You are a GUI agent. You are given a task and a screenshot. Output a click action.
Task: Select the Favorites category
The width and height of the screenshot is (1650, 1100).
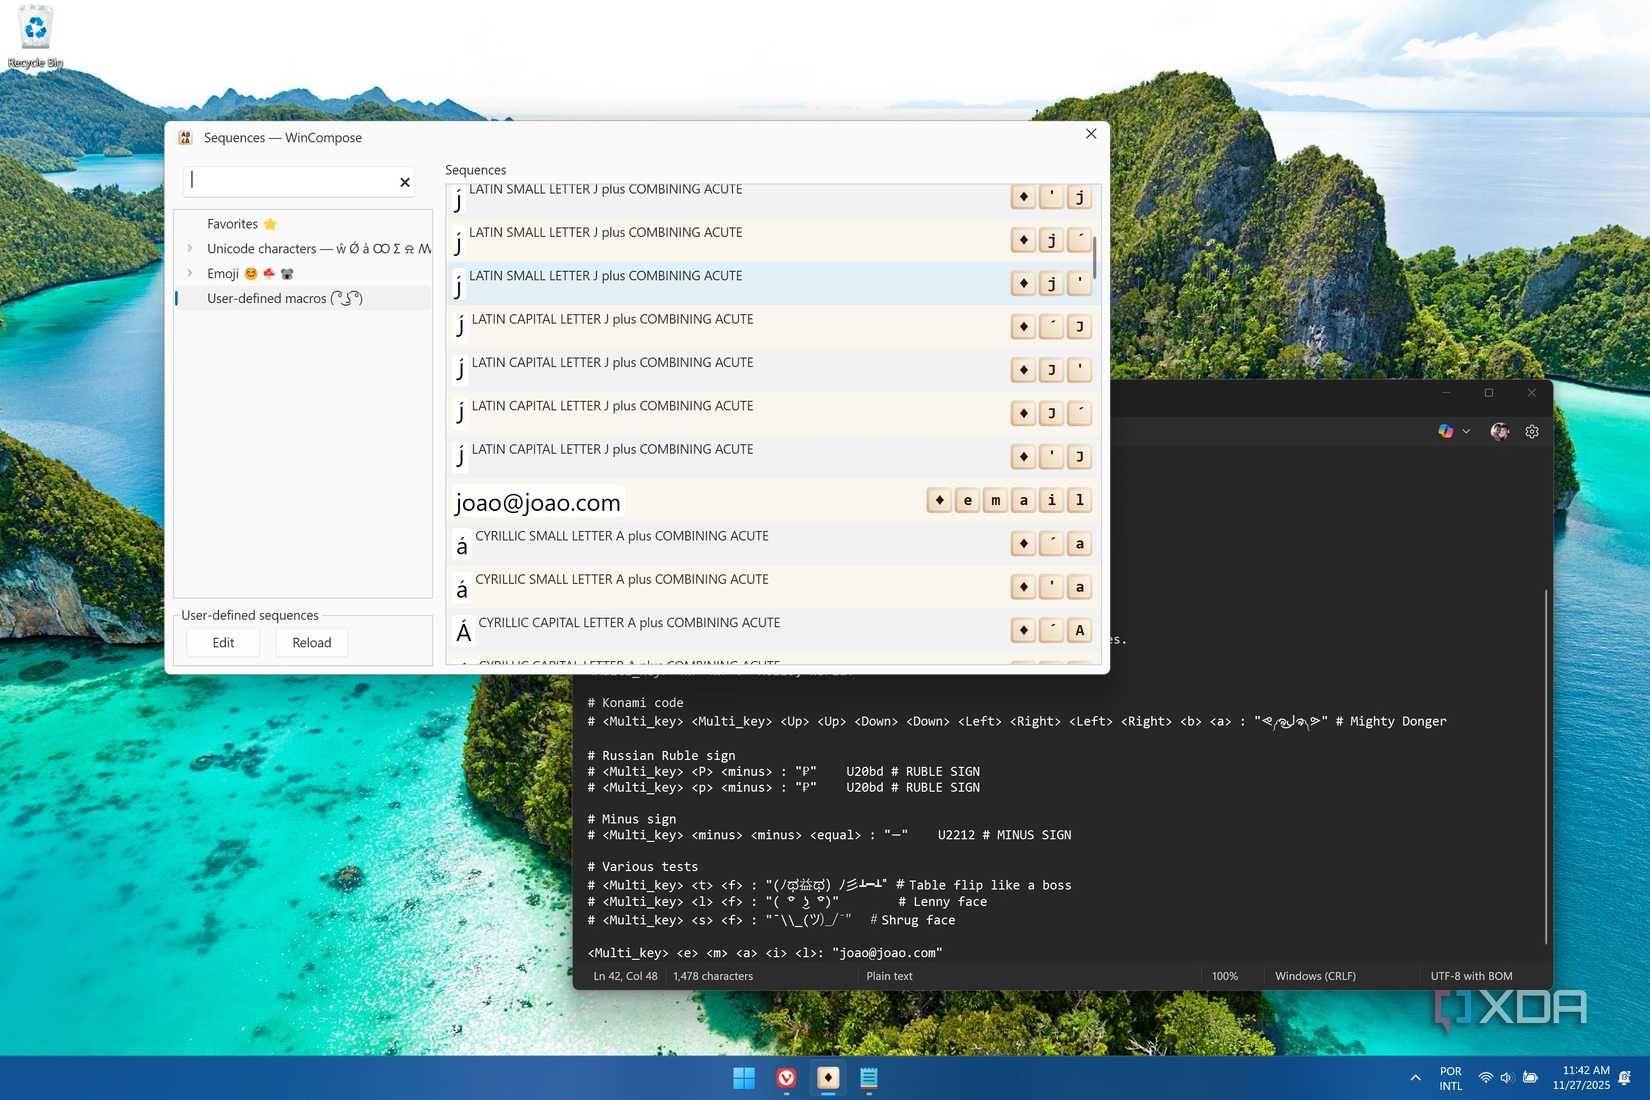coord(233,224)
